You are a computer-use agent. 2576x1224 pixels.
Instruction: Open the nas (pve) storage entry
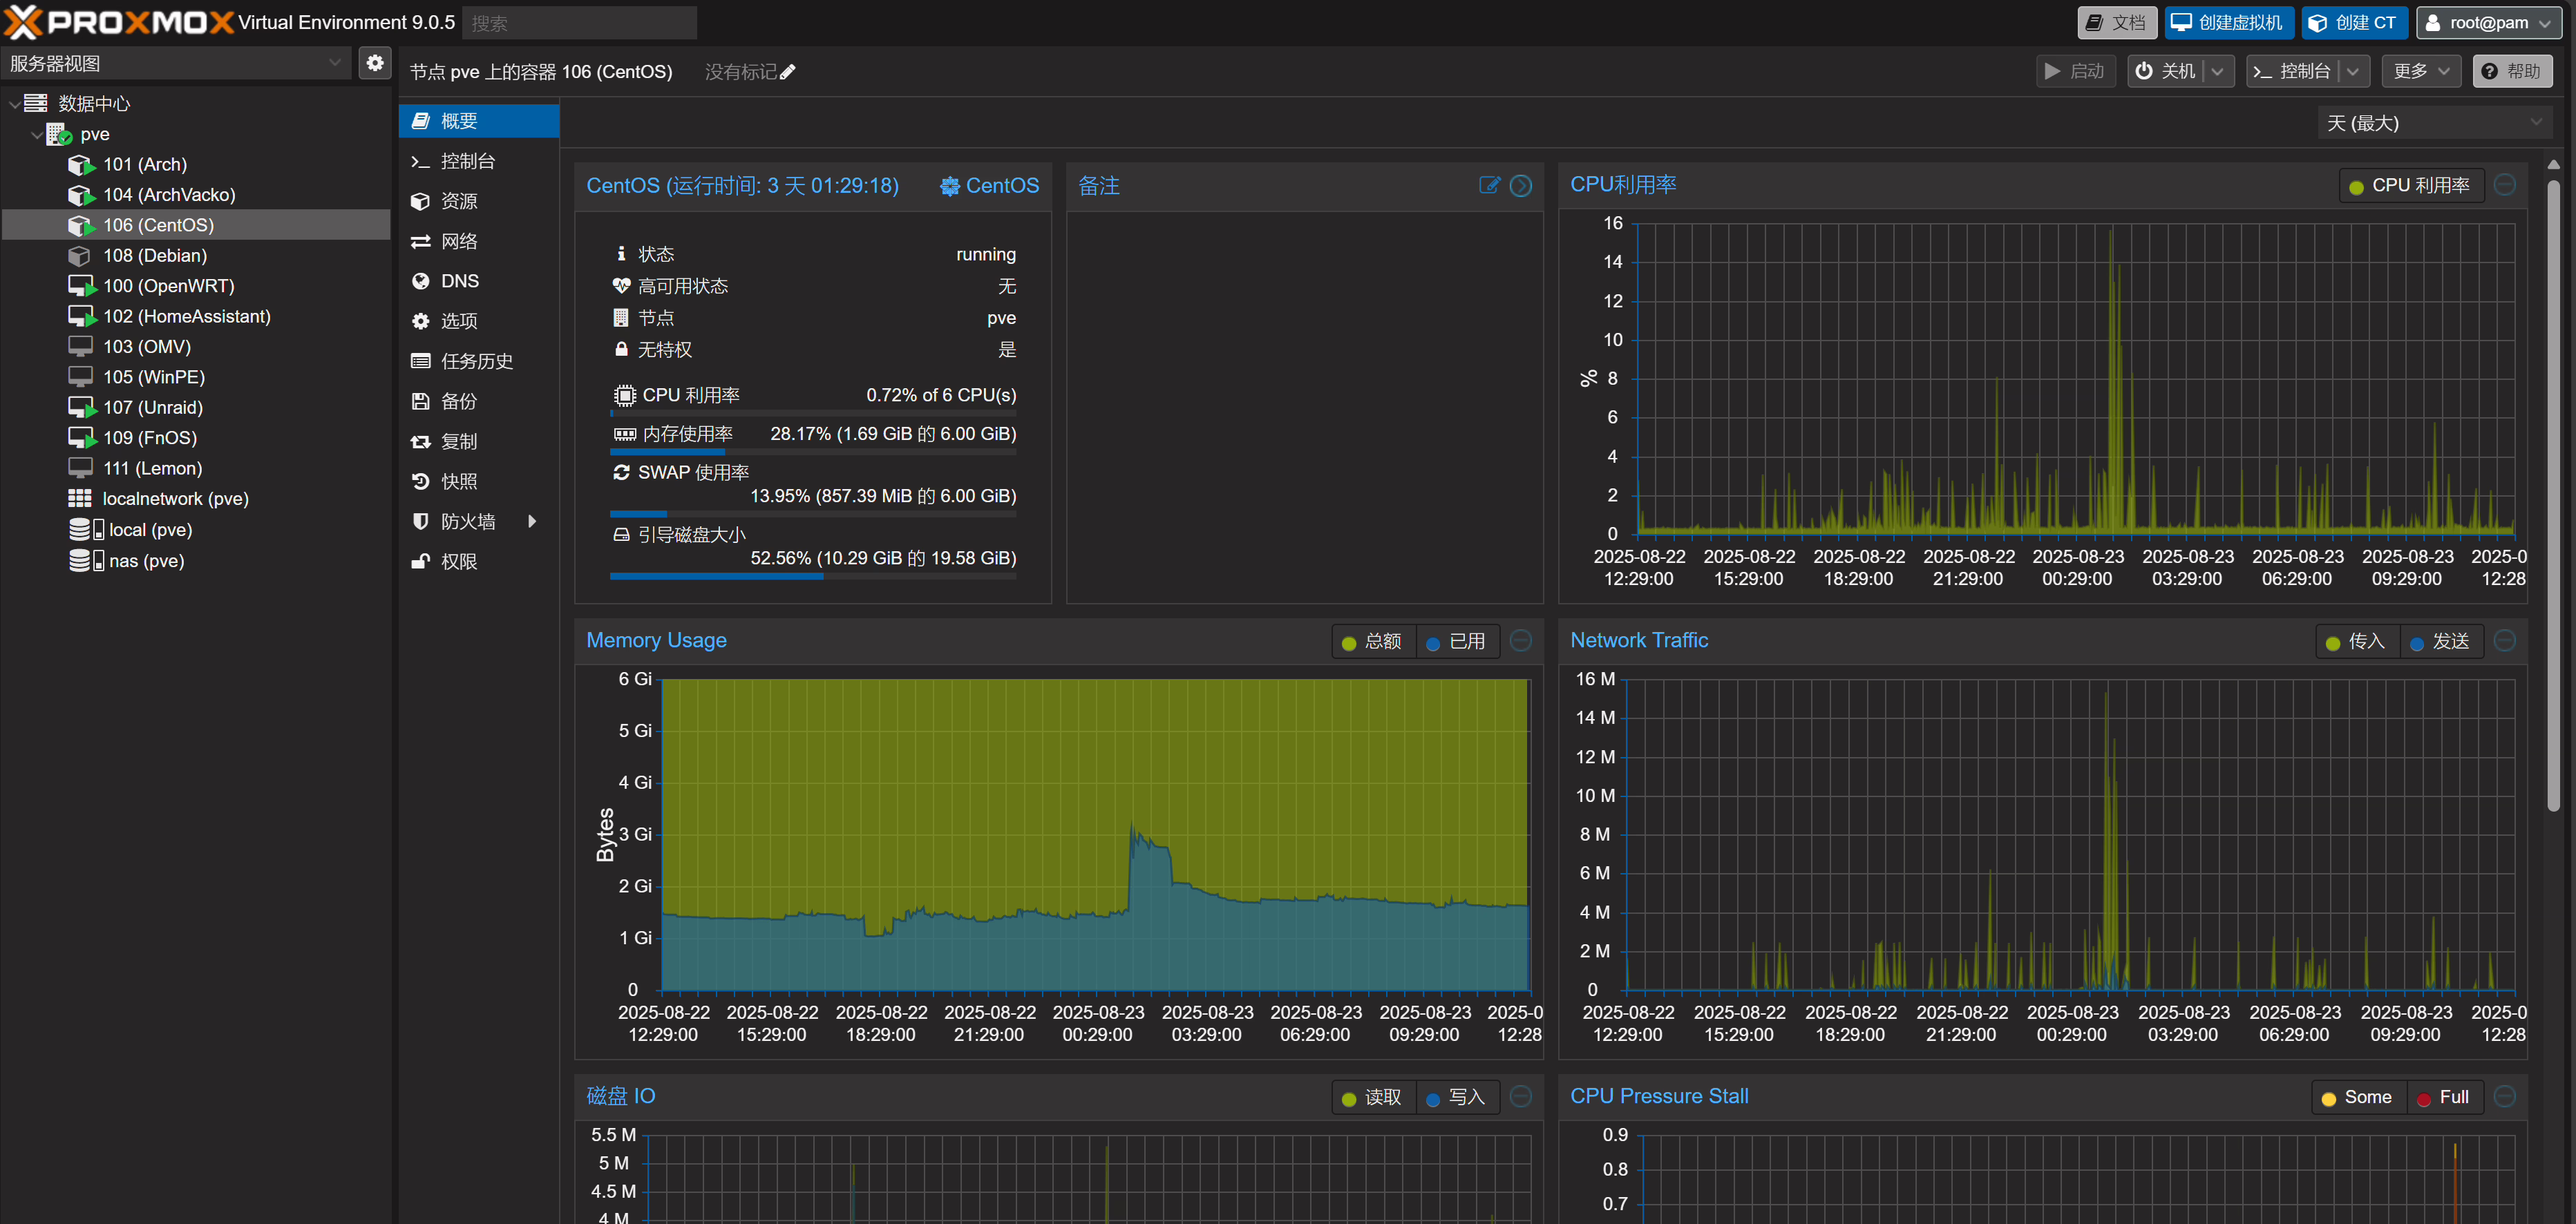[x=146, y=560]
